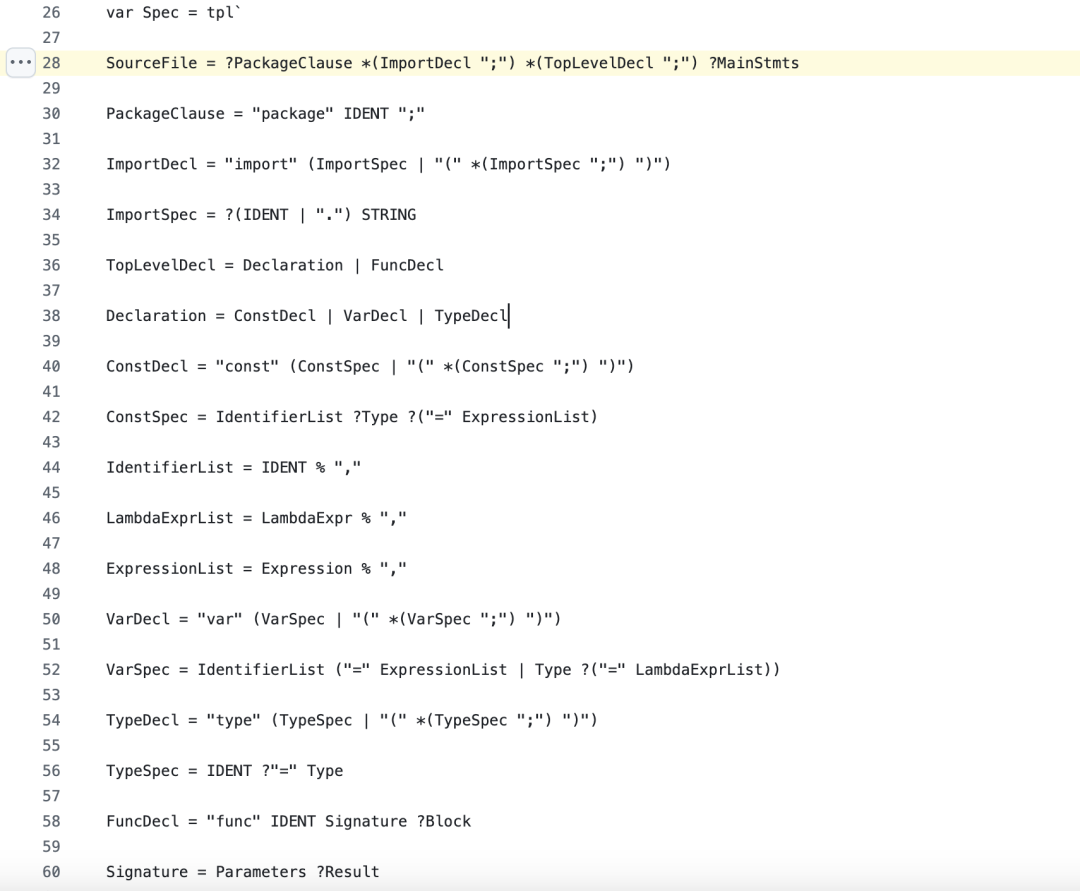This screenshot has width=1080, height=891.
Task: Open the three-dot menu beside line 28
Action: click(x=21, y=63)
